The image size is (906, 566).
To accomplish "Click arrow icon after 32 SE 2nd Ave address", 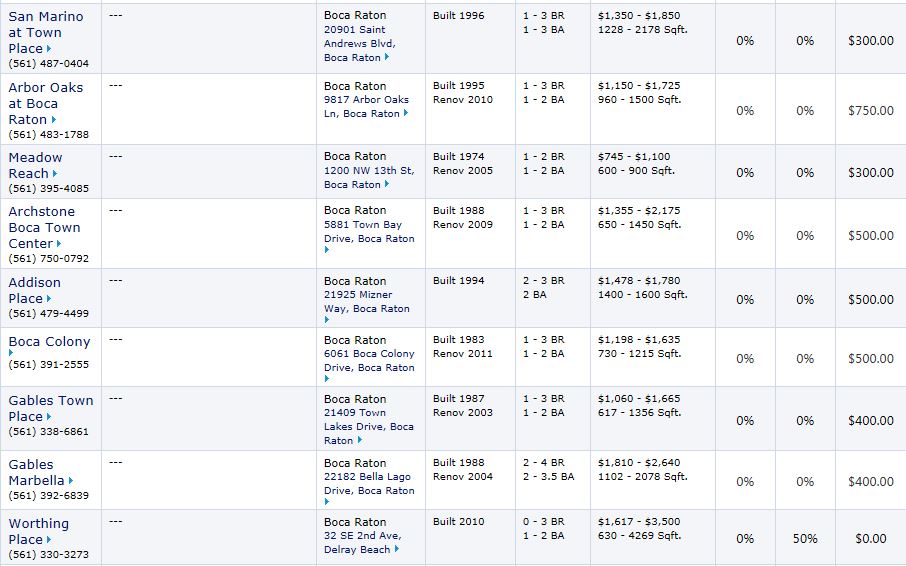I will point(397,549).
